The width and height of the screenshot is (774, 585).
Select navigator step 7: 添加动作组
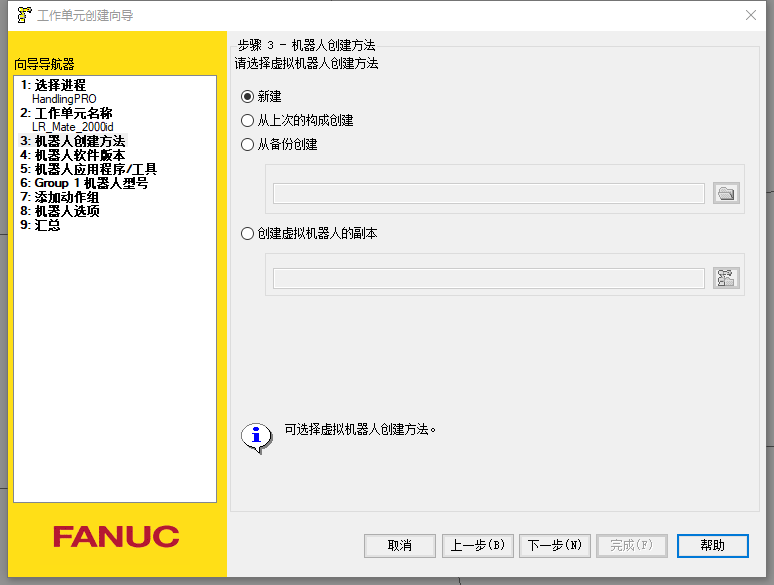59,197
